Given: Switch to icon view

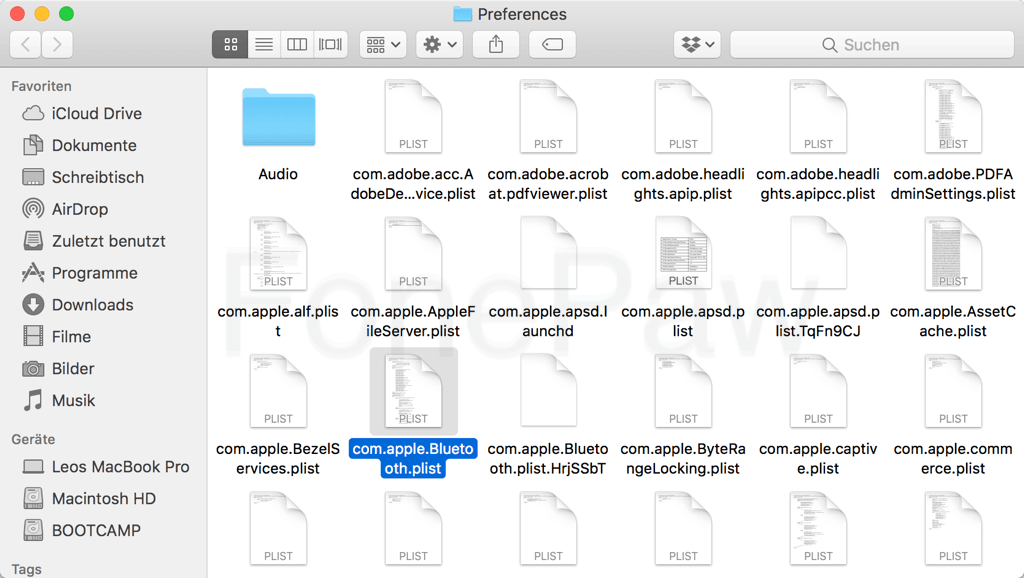Looking at the screenshot, I should (x=231, y=44).
